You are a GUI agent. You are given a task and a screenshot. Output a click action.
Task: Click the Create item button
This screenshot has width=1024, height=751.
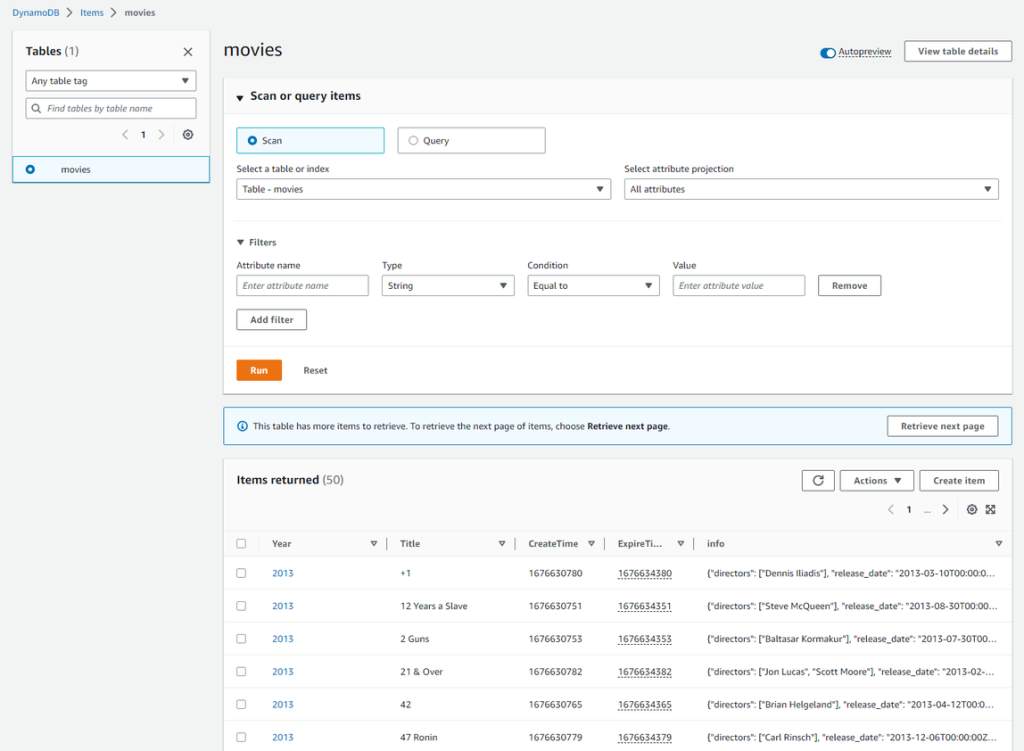pos(959,481)
